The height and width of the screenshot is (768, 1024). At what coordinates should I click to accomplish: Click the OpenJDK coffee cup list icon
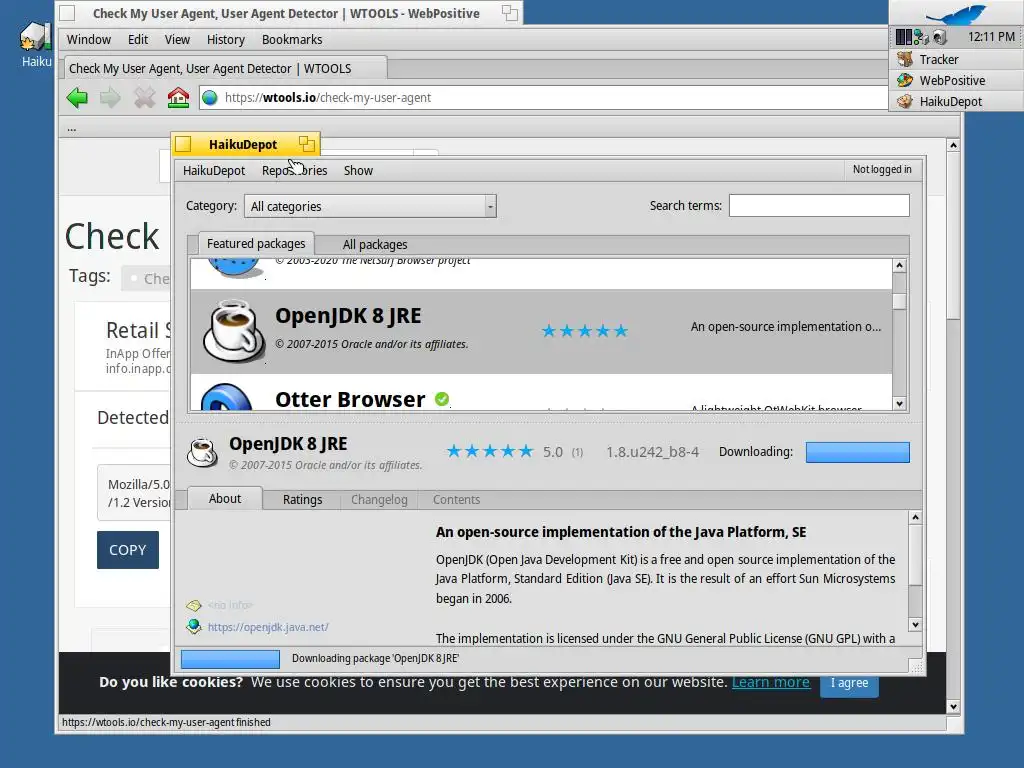pyautogui.click(x=234, y=330)
